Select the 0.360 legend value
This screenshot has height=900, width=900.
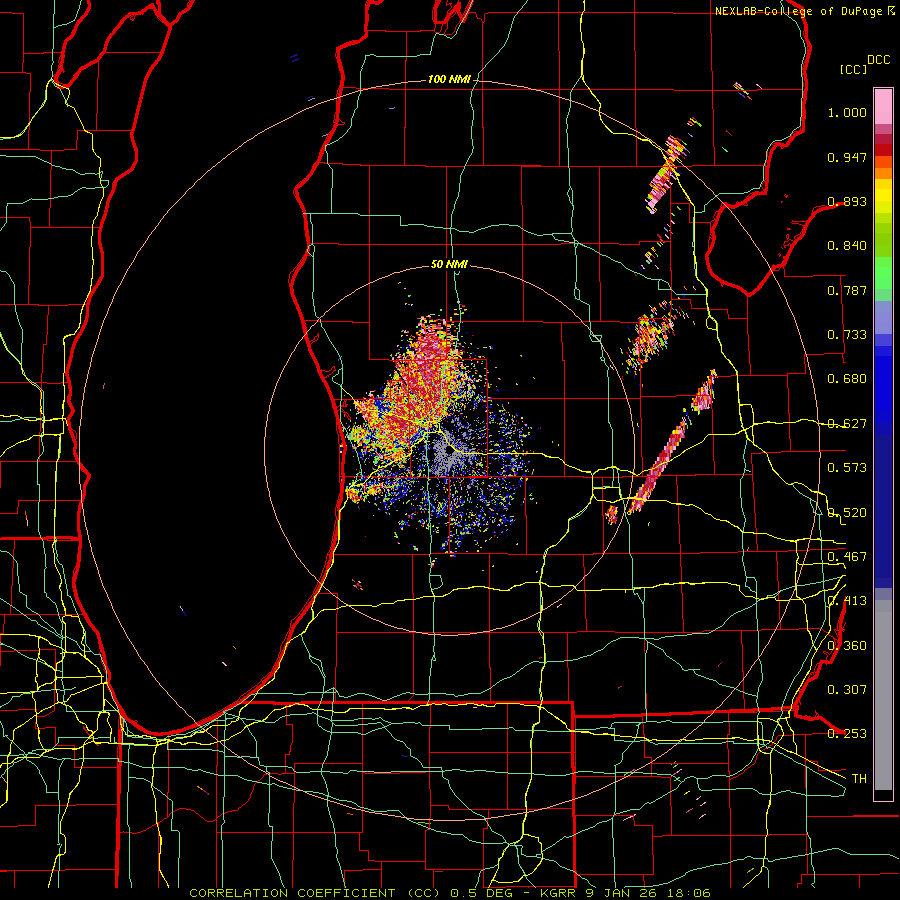[x=847, y=646]
